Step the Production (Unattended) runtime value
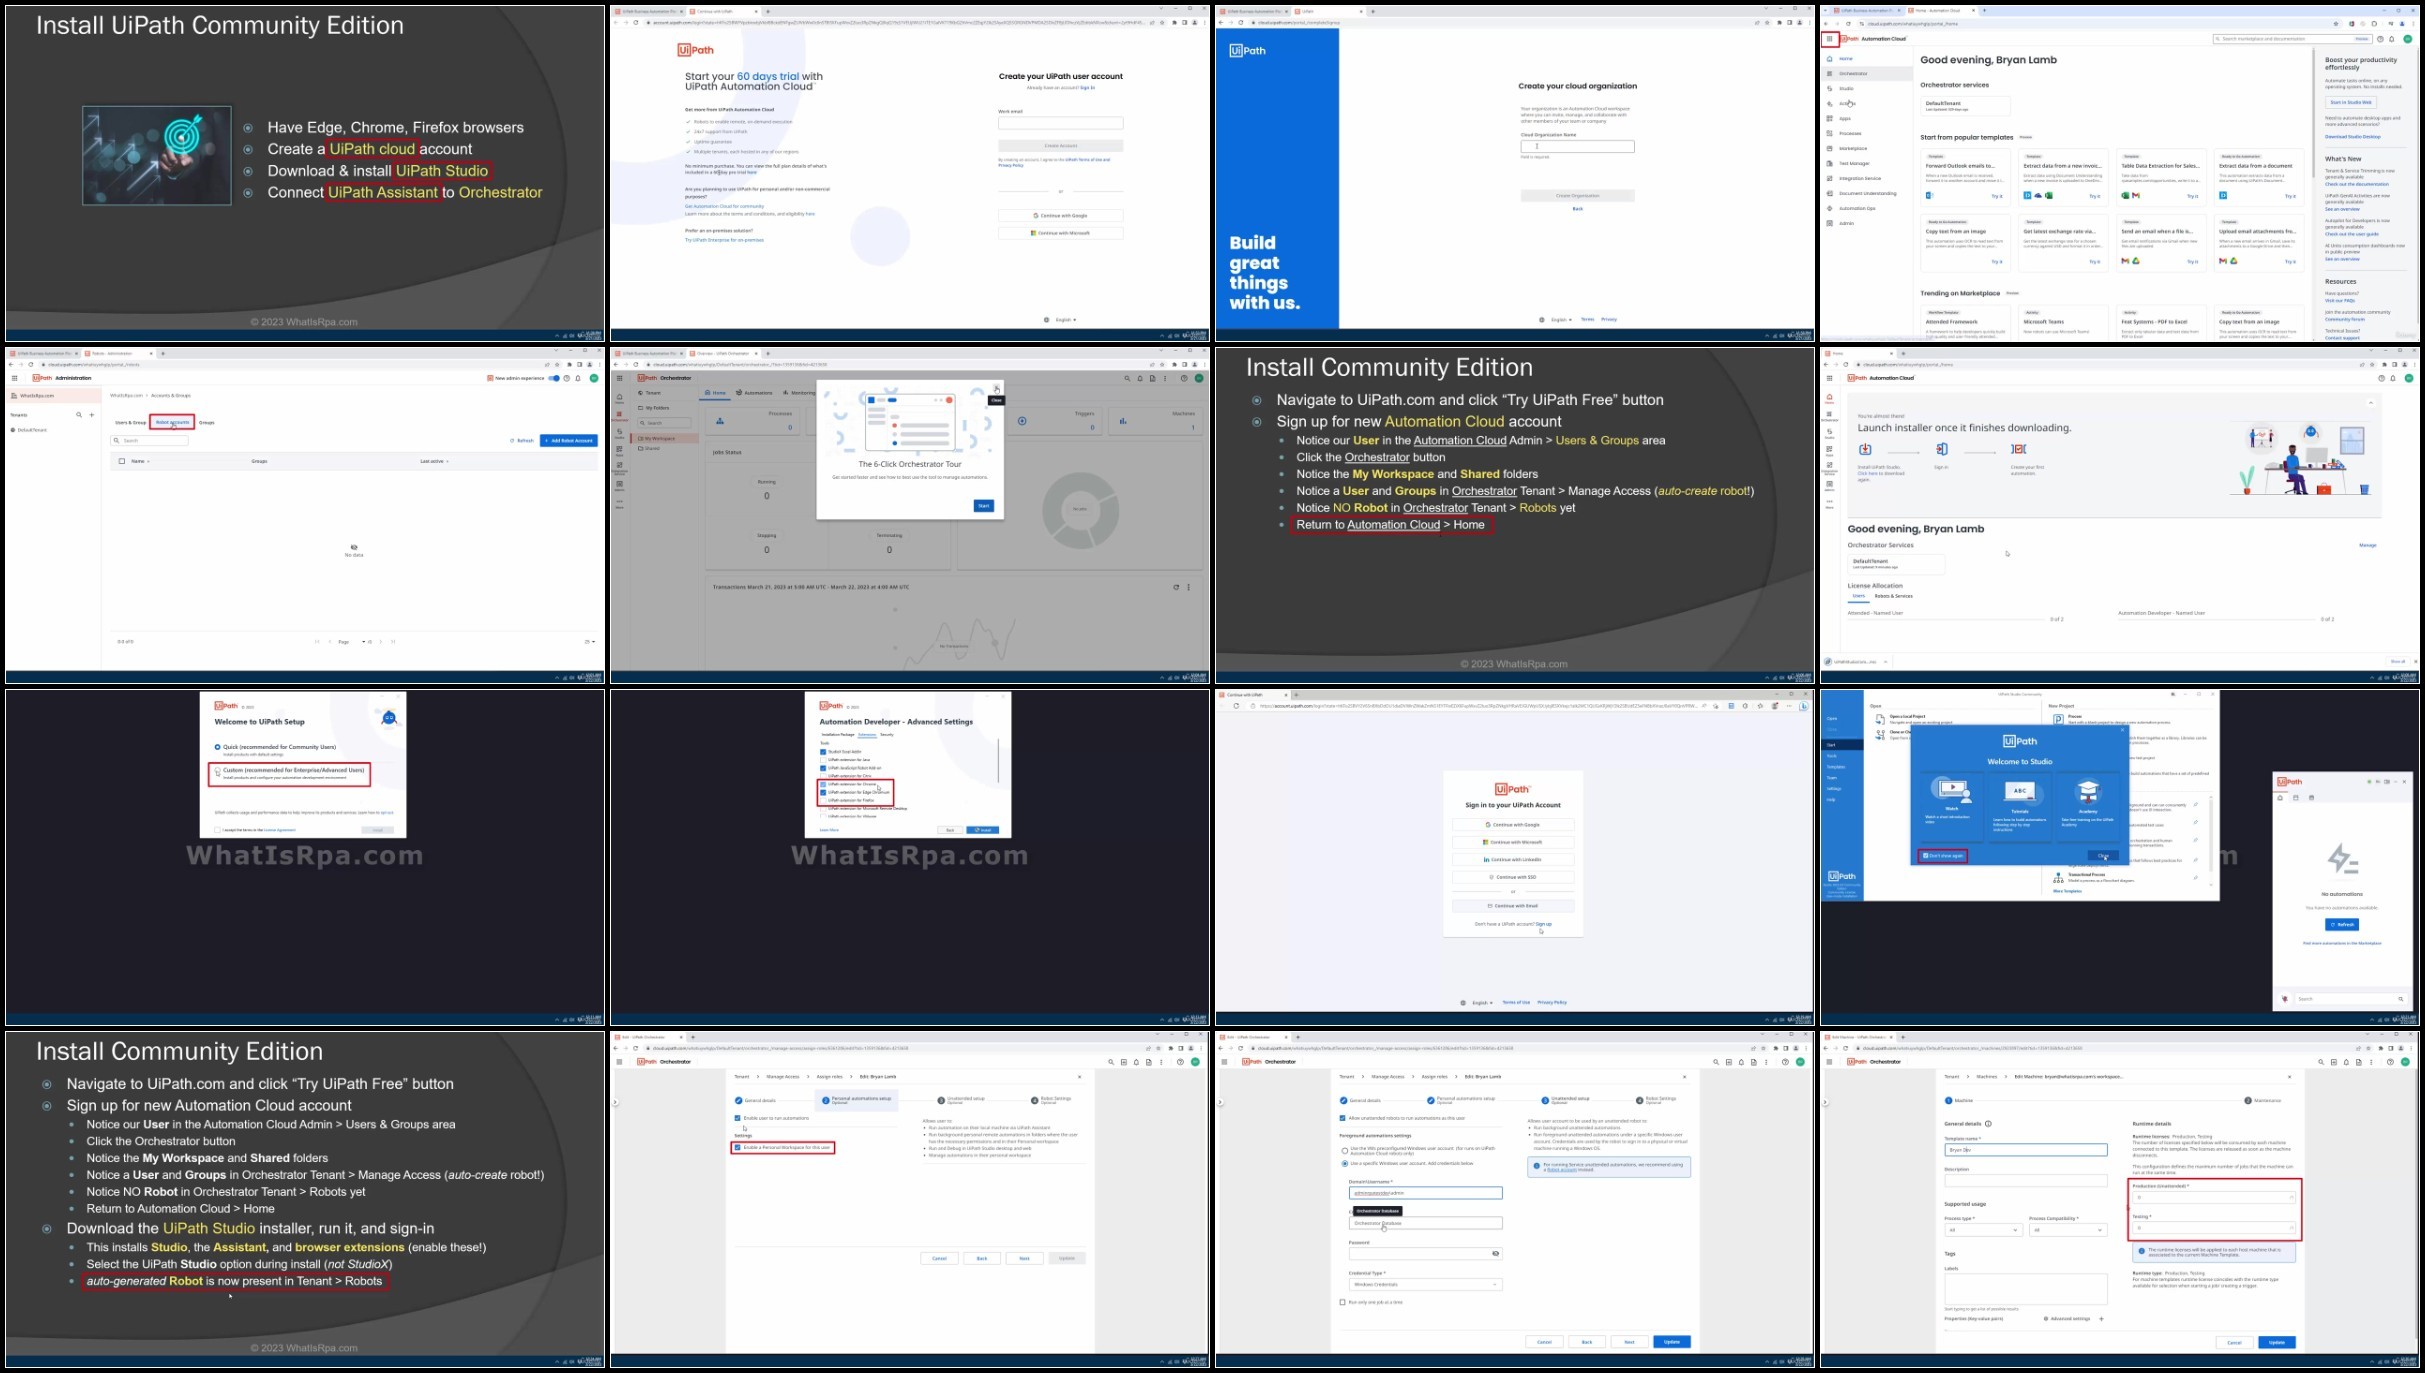This screenshot has width=2425, height=1373. [2291, 1197]
